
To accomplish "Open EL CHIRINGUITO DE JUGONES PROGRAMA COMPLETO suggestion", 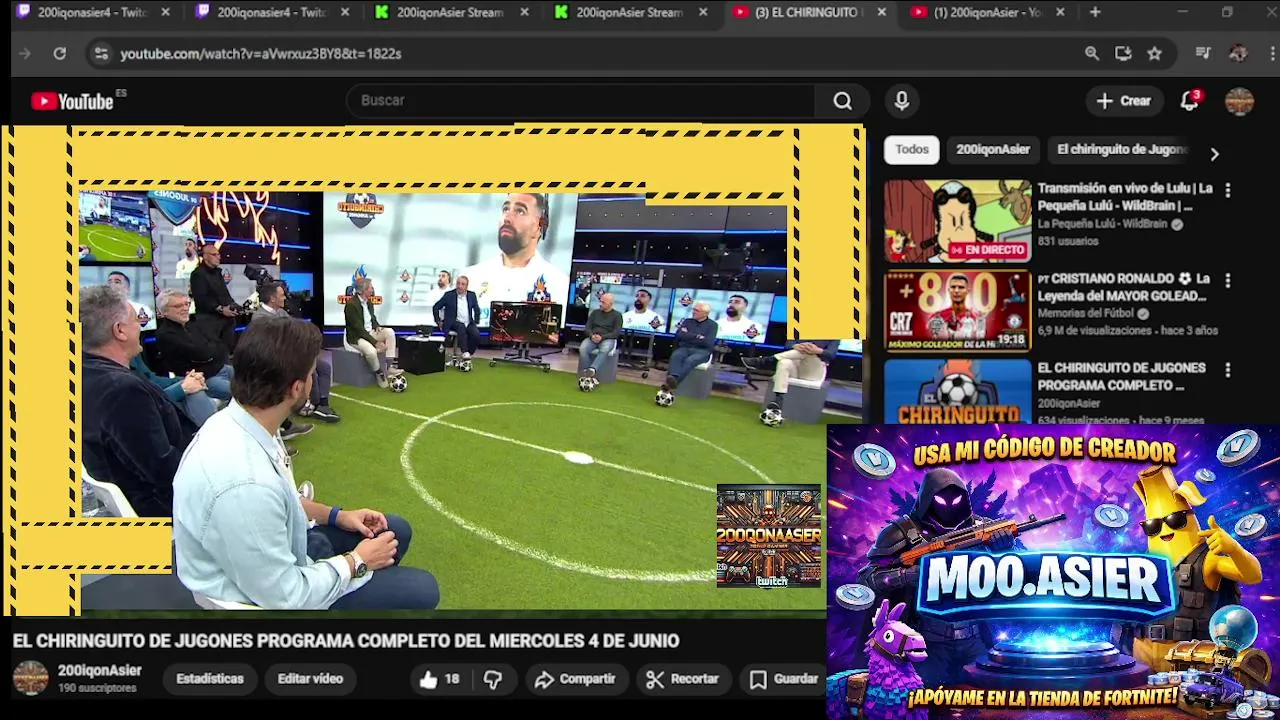I will coord(1121,377).
